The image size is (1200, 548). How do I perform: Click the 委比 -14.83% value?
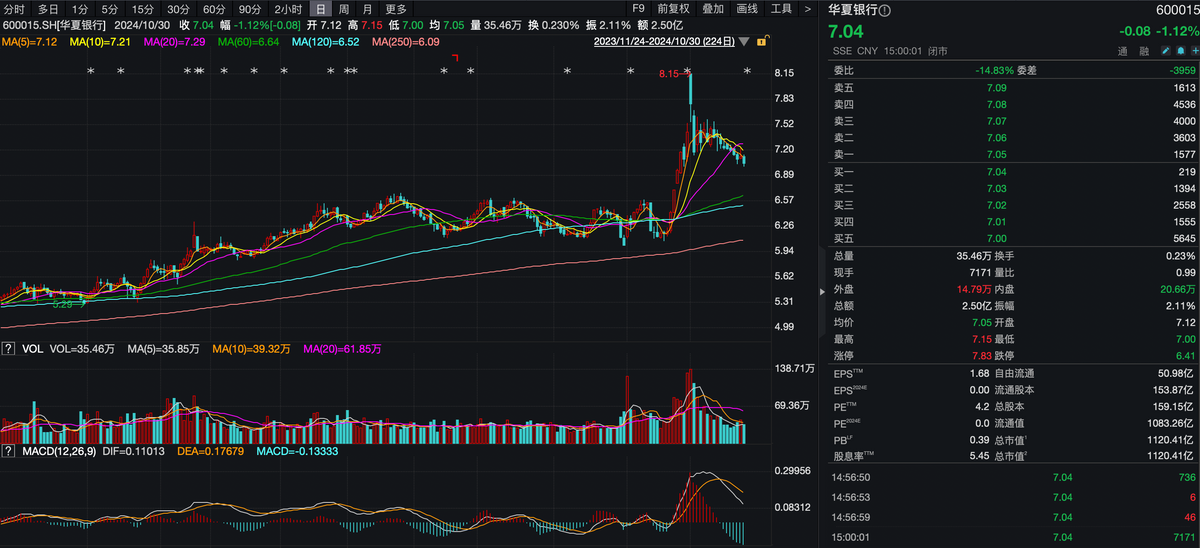tap(995, 70)
